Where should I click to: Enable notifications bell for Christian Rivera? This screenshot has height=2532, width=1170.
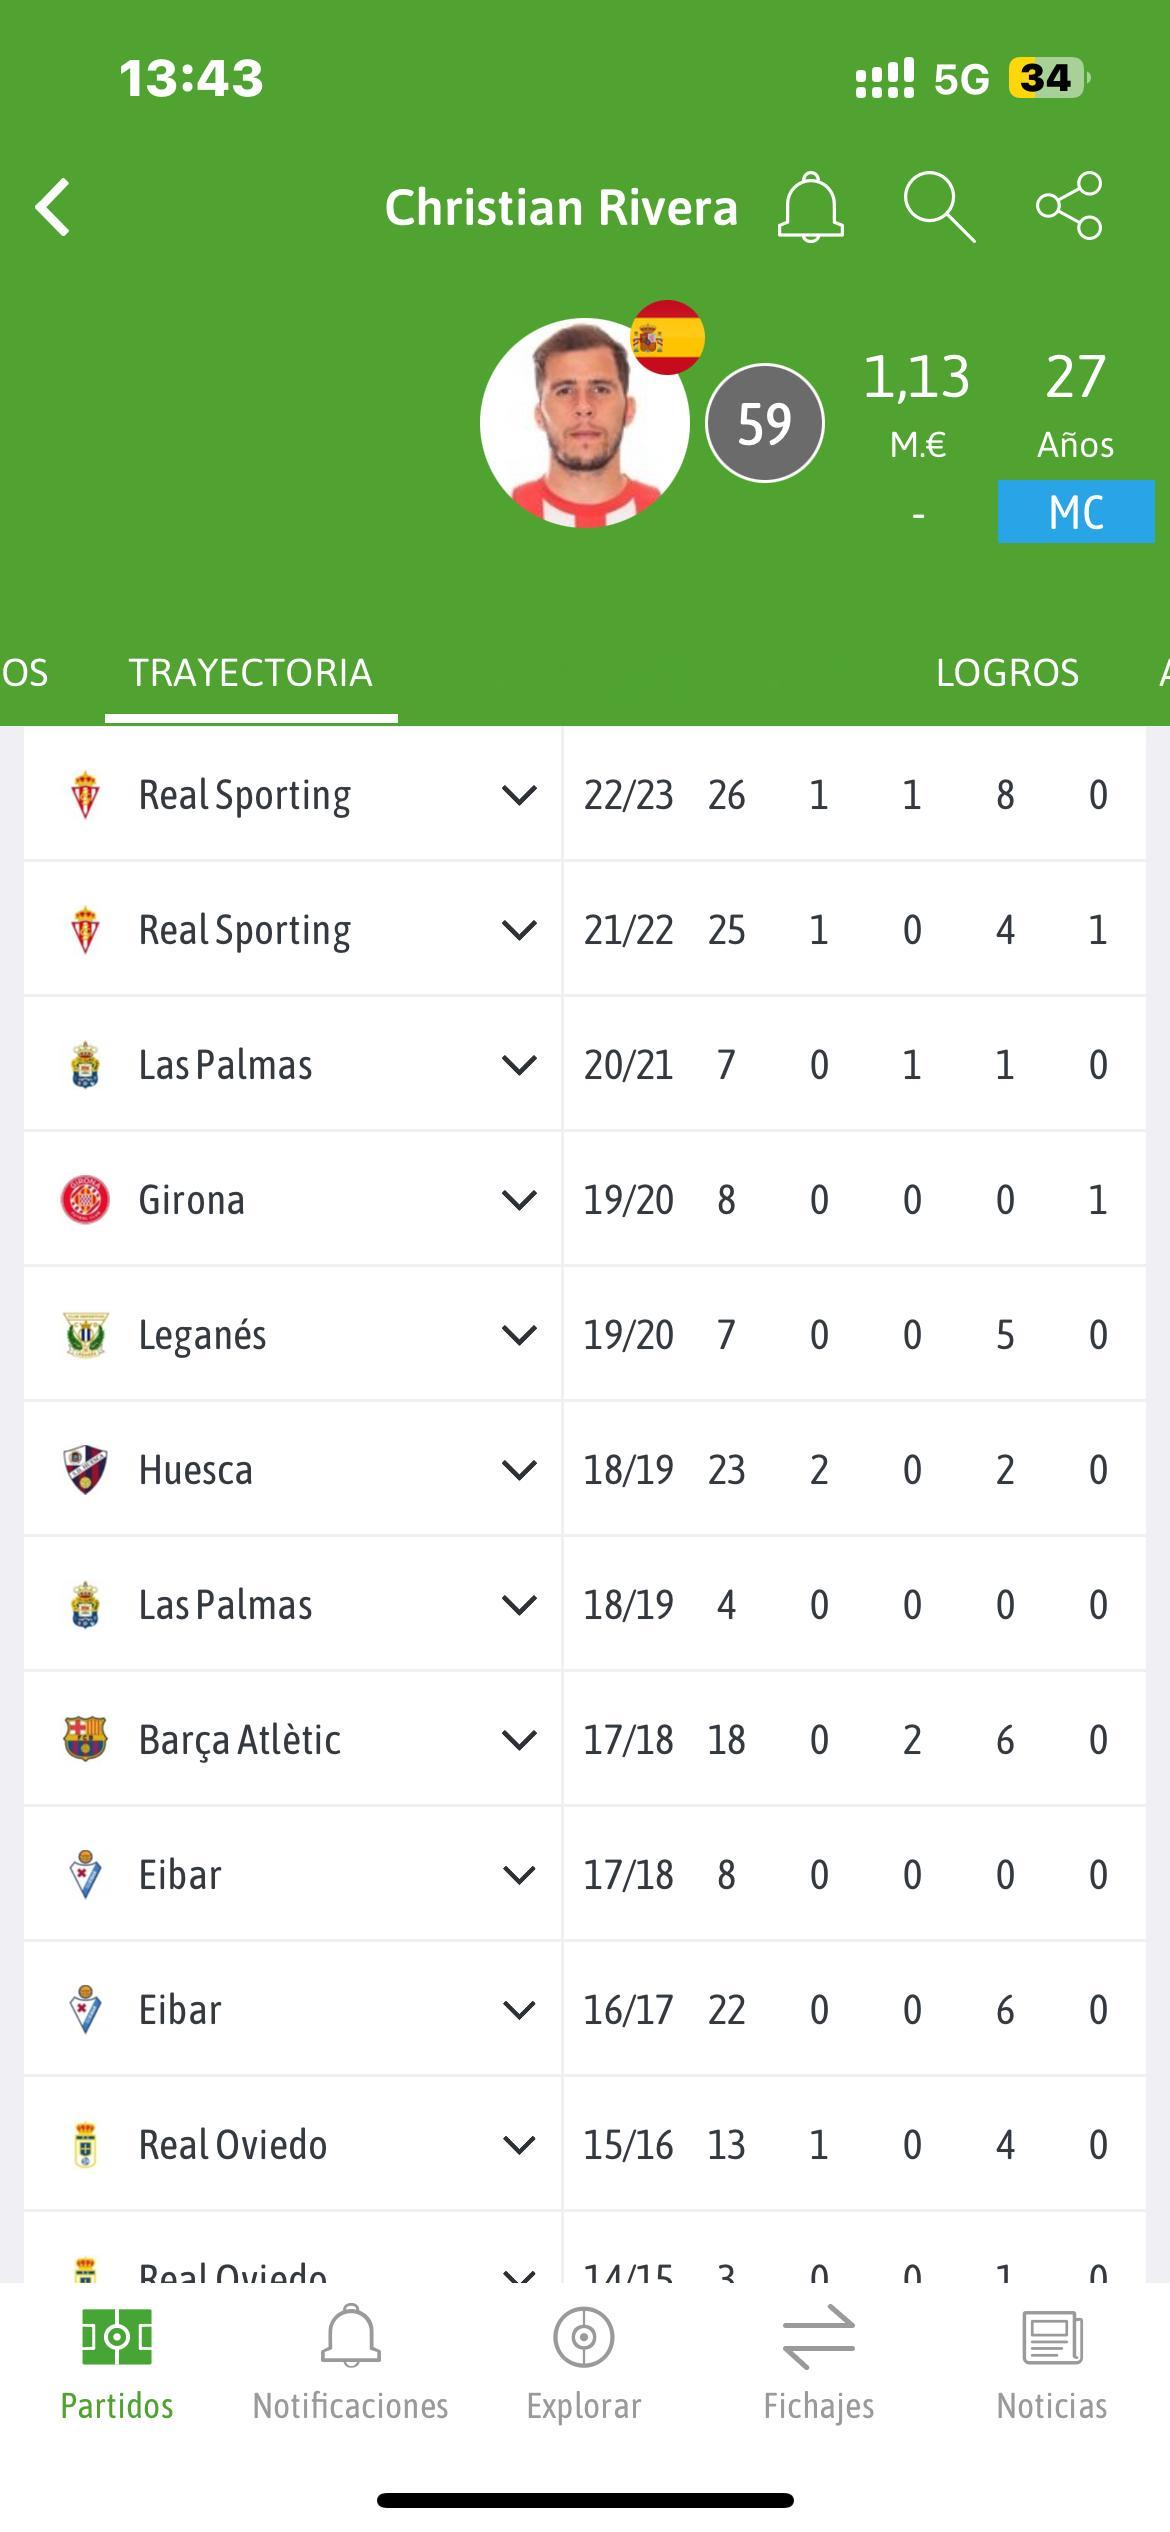click(x=810, y=207)
